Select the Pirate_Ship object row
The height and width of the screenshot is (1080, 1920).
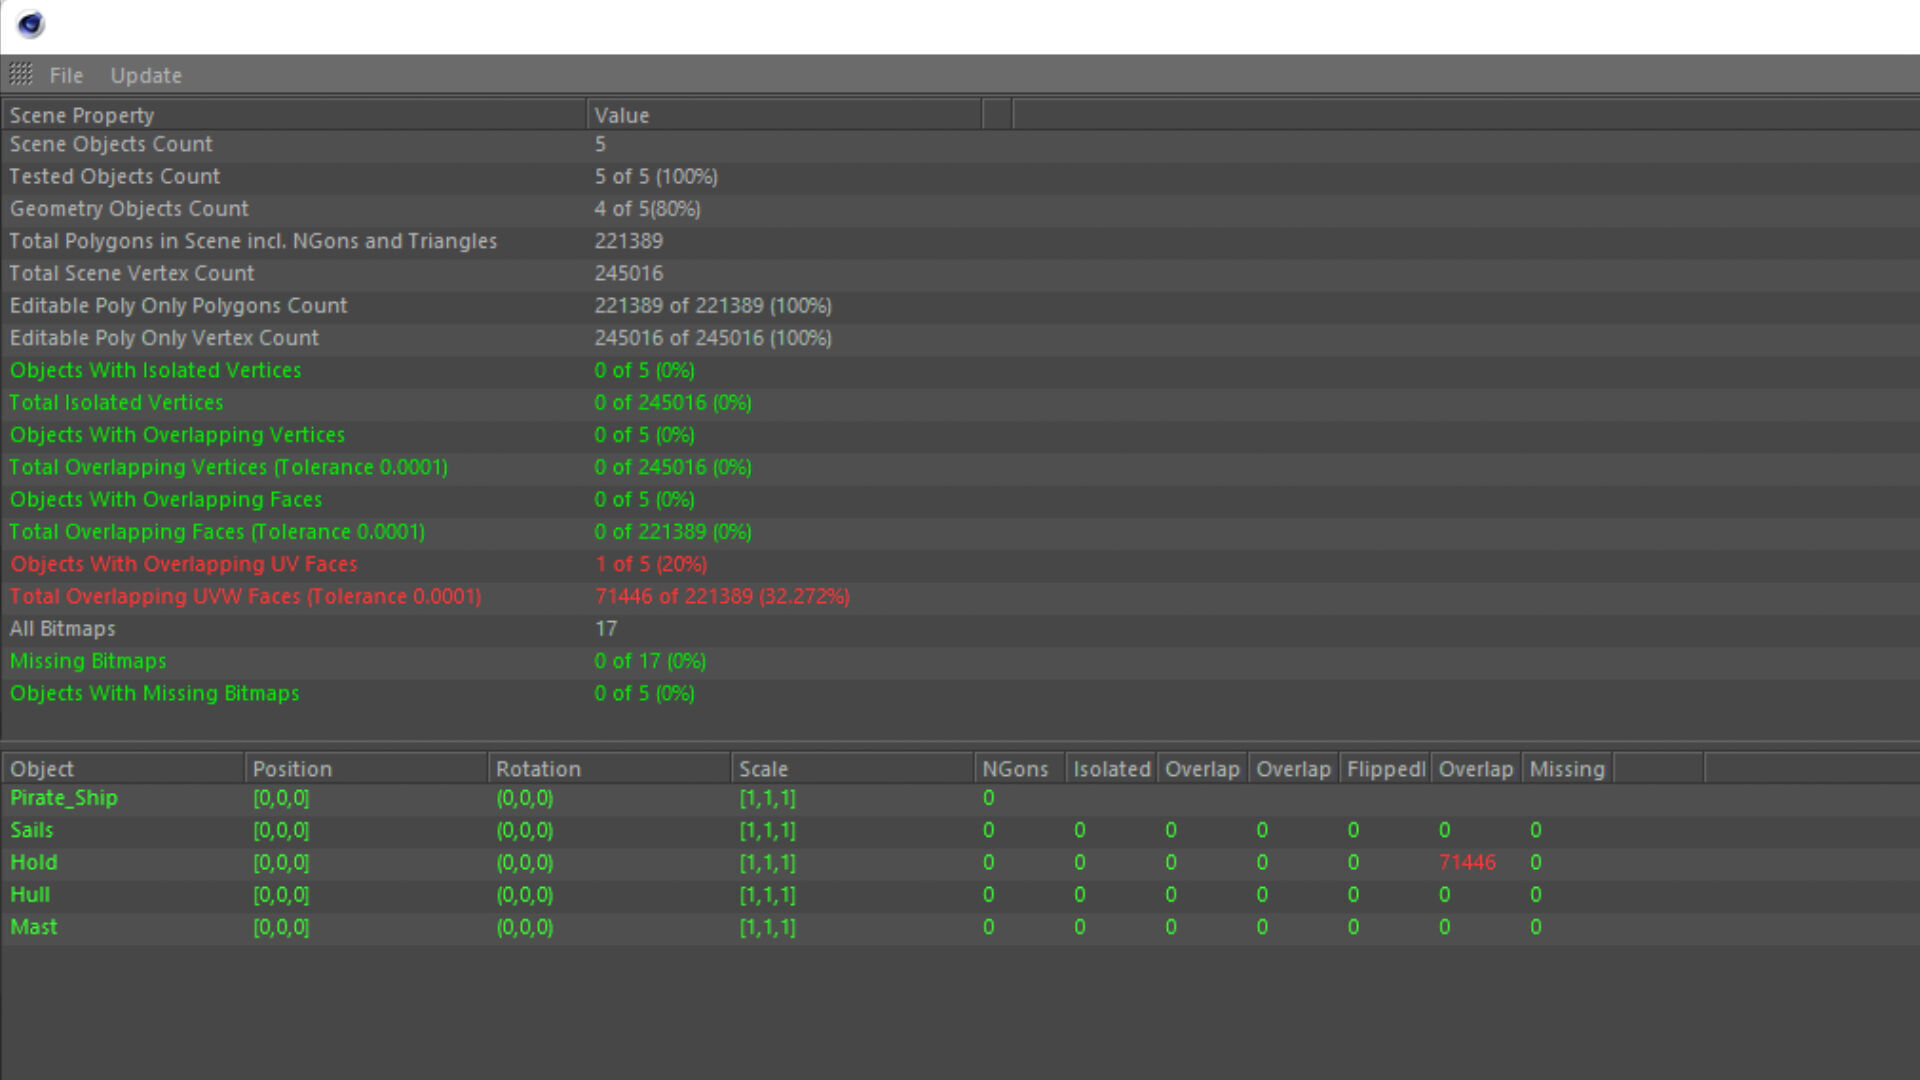(64, 798)
